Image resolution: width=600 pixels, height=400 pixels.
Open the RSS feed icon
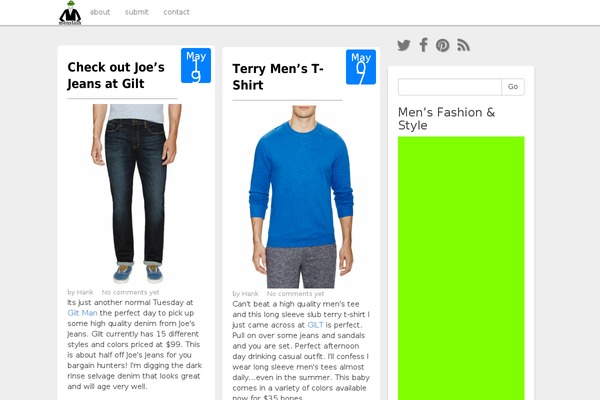point(463,45)
